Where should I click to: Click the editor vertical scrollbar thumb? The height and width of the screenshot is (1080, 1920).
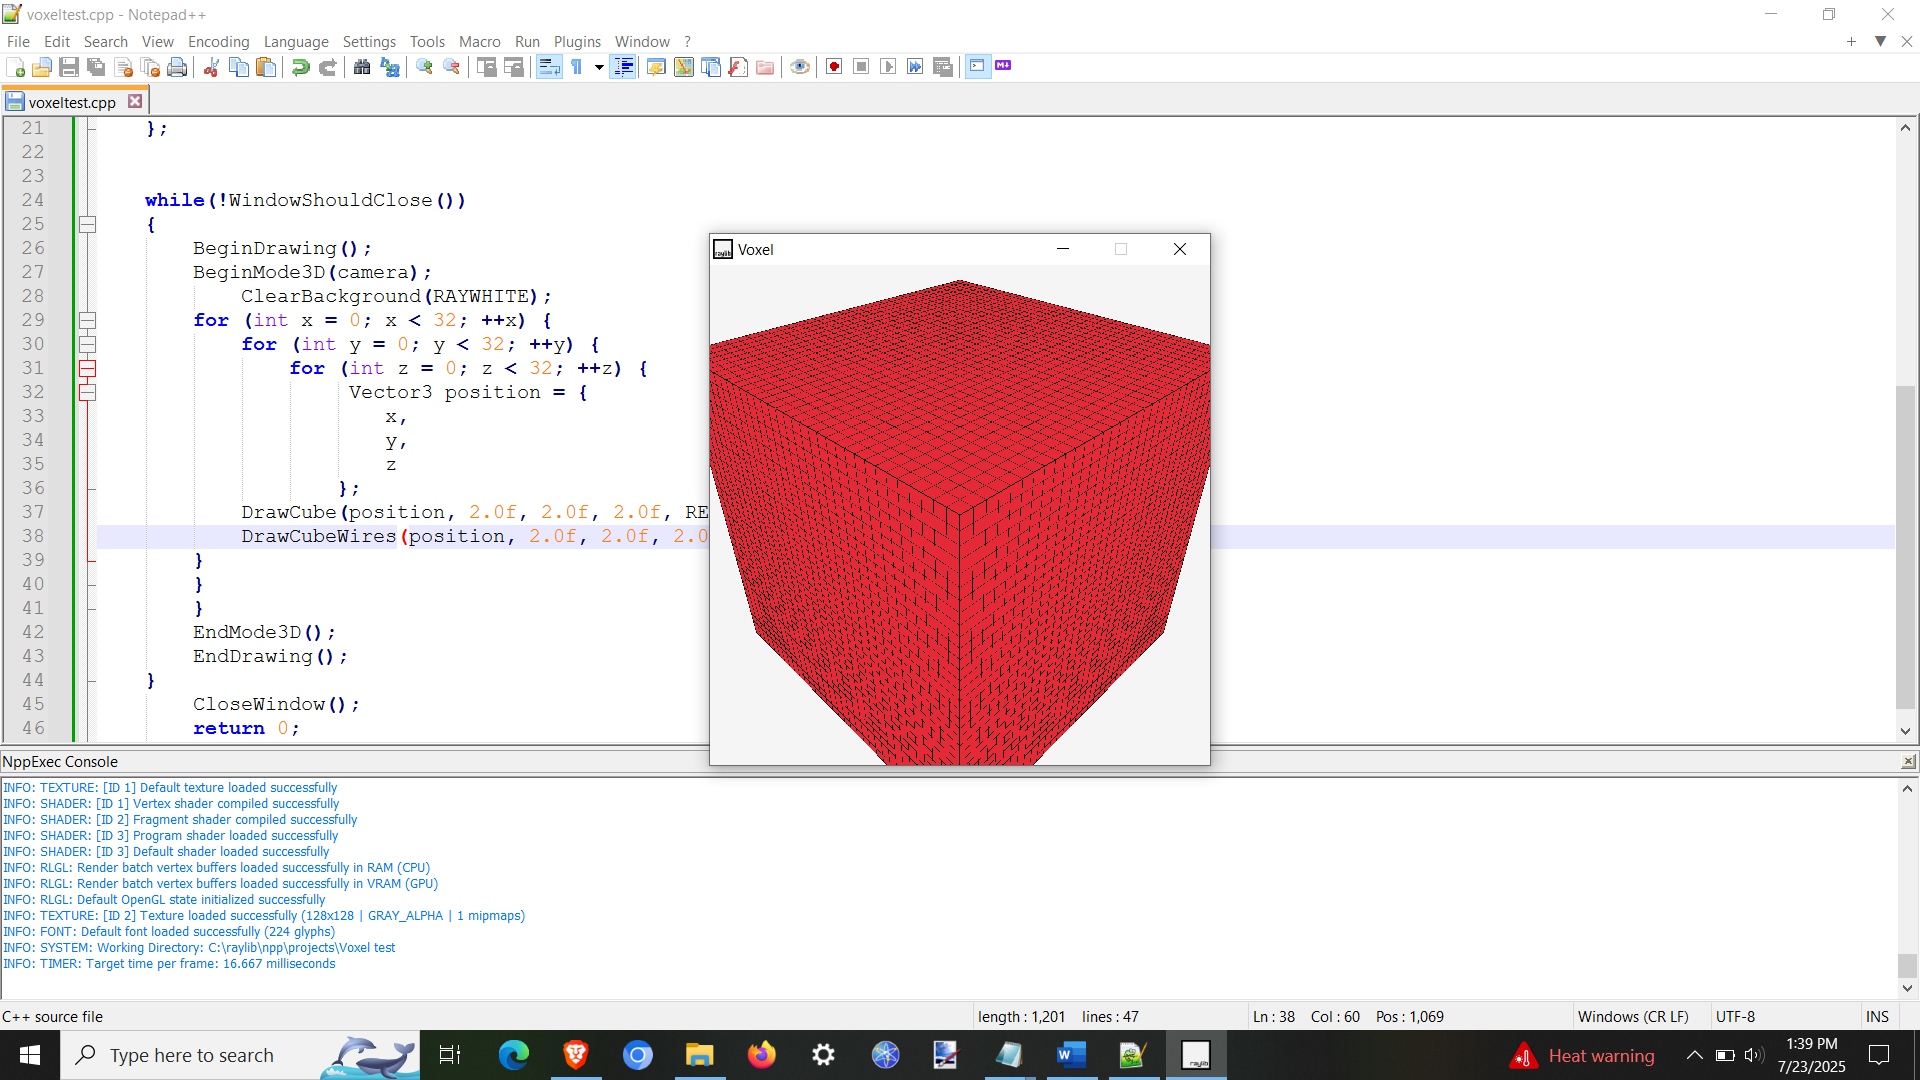1906,546
